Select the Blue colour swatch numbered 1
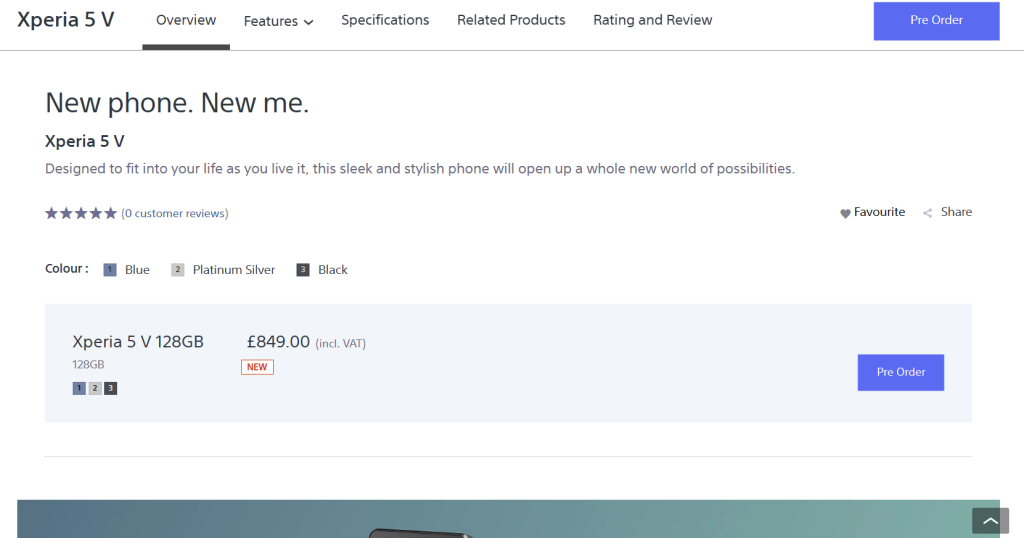 click(x=110, y=270)
